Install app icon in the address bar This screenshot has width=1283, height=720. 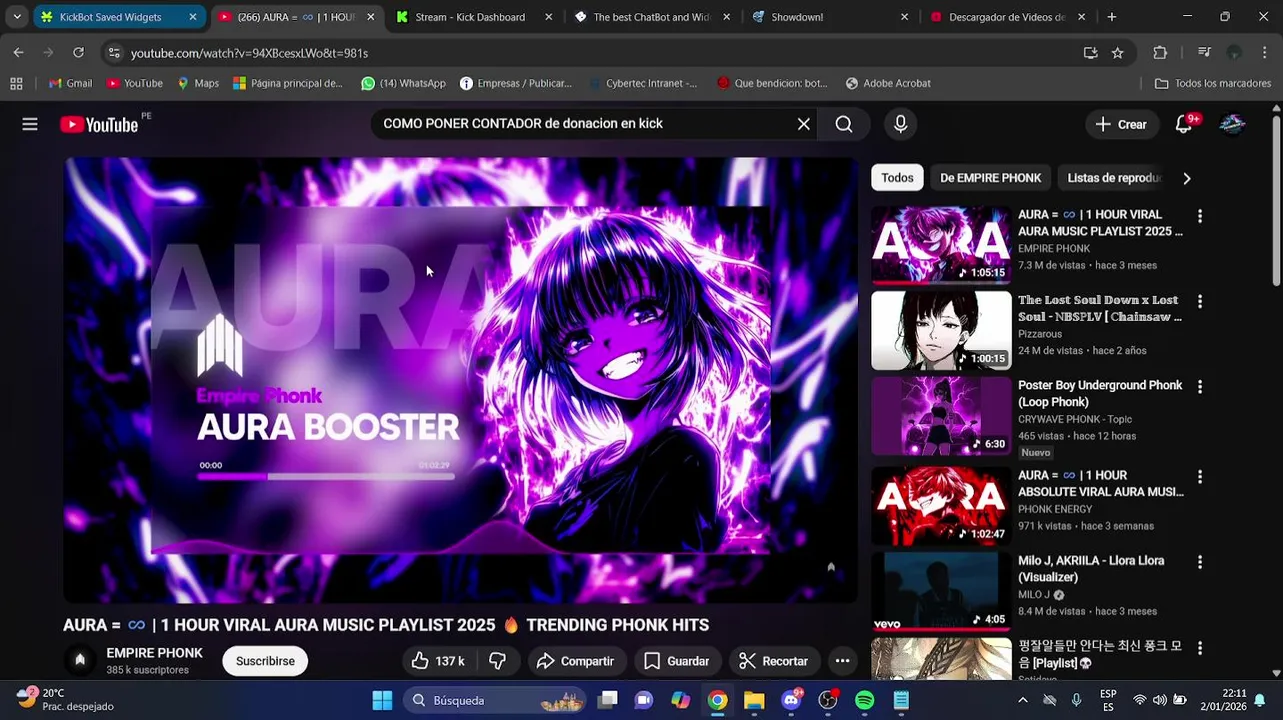pyautogui.click(x=1090, y=53)
